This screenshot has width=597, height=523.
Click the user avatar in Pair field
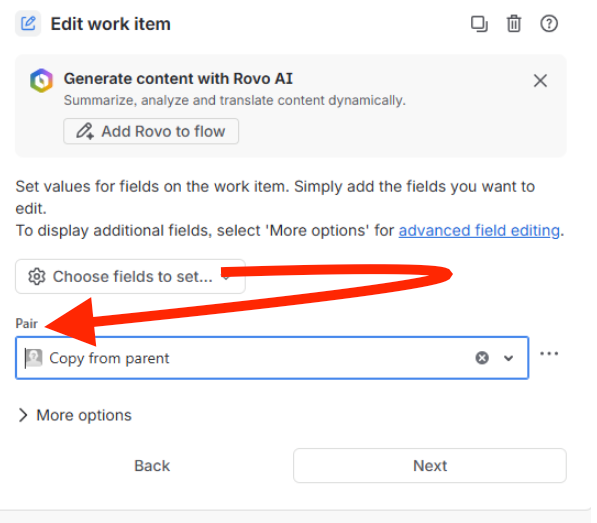(x=34, y=358)
